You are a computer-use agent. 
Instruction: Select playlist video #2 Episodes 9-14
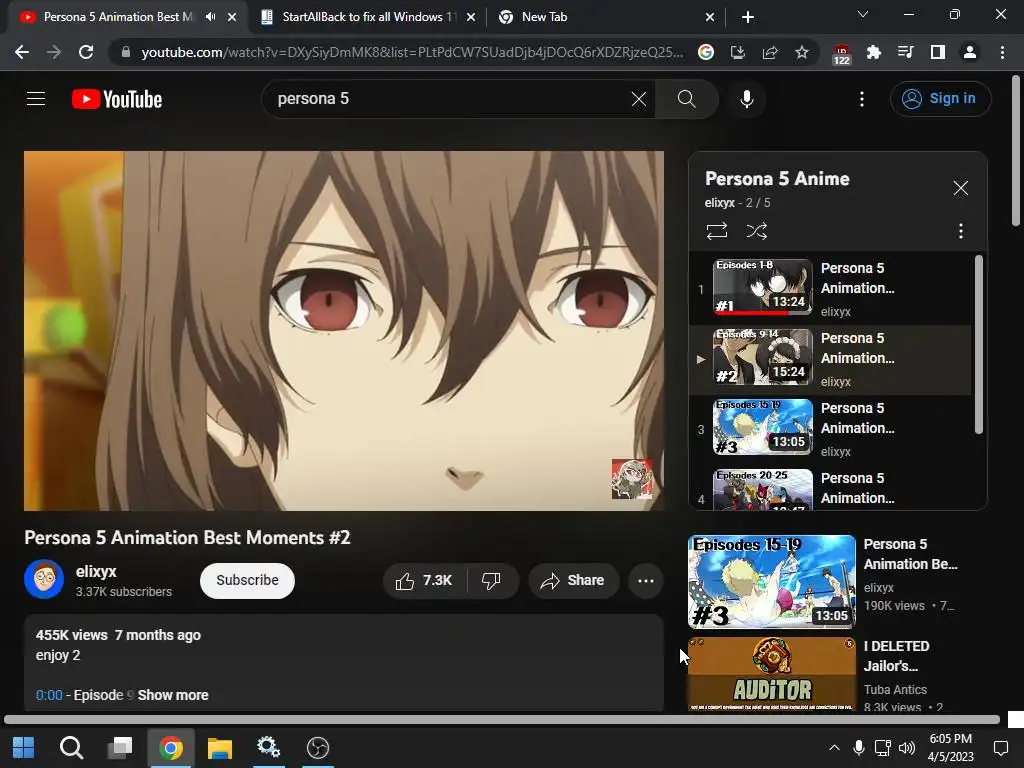(x=829, y=359)
